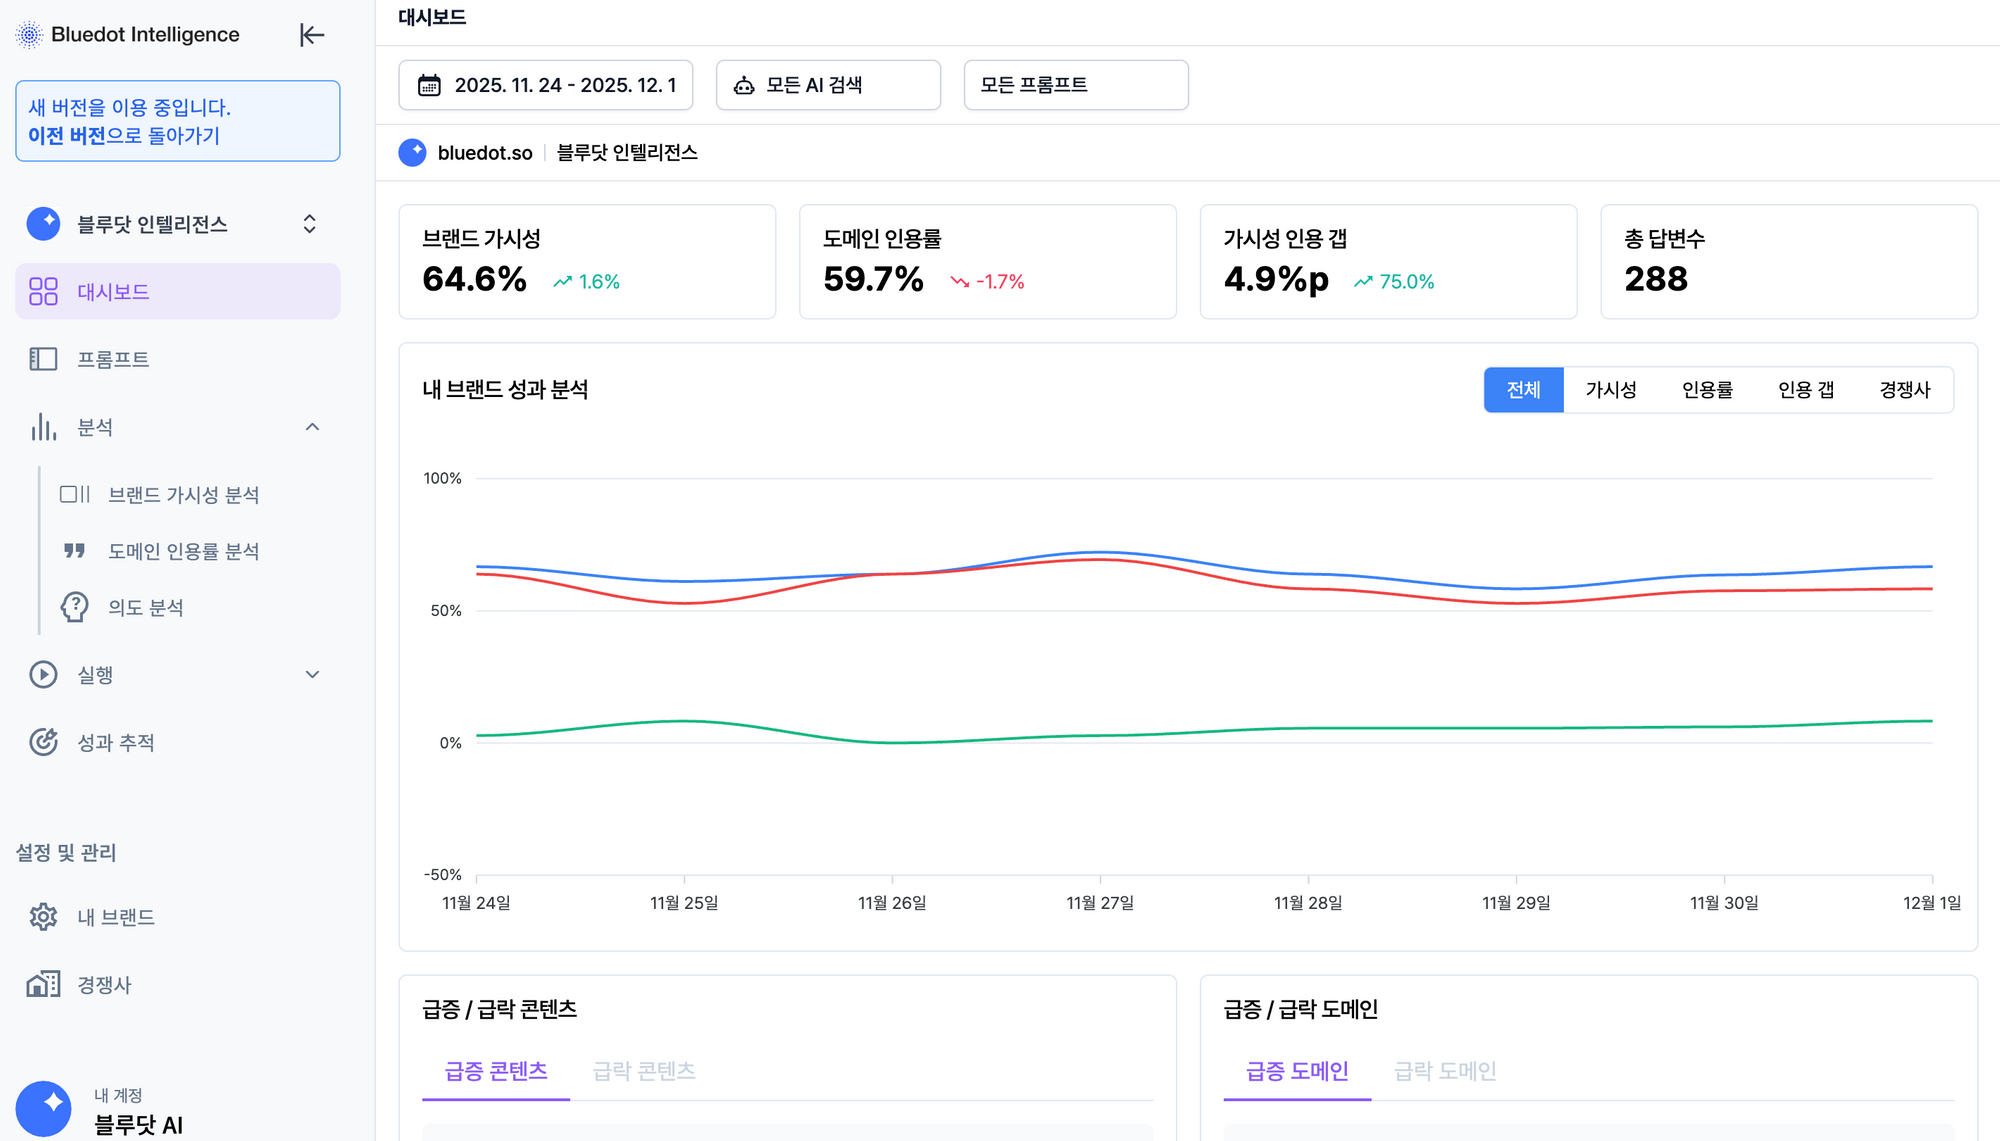The width and height of the screenshot is (2000, 1141).
Task: Select the 인용 갭 chart toggle
Action: coord(1805,390)
